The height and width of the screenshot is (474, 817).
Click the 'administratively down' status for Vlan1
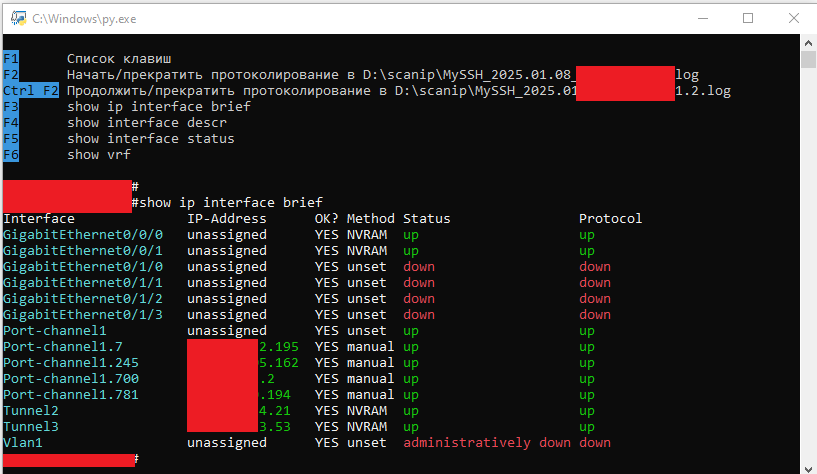coord(487,443)
